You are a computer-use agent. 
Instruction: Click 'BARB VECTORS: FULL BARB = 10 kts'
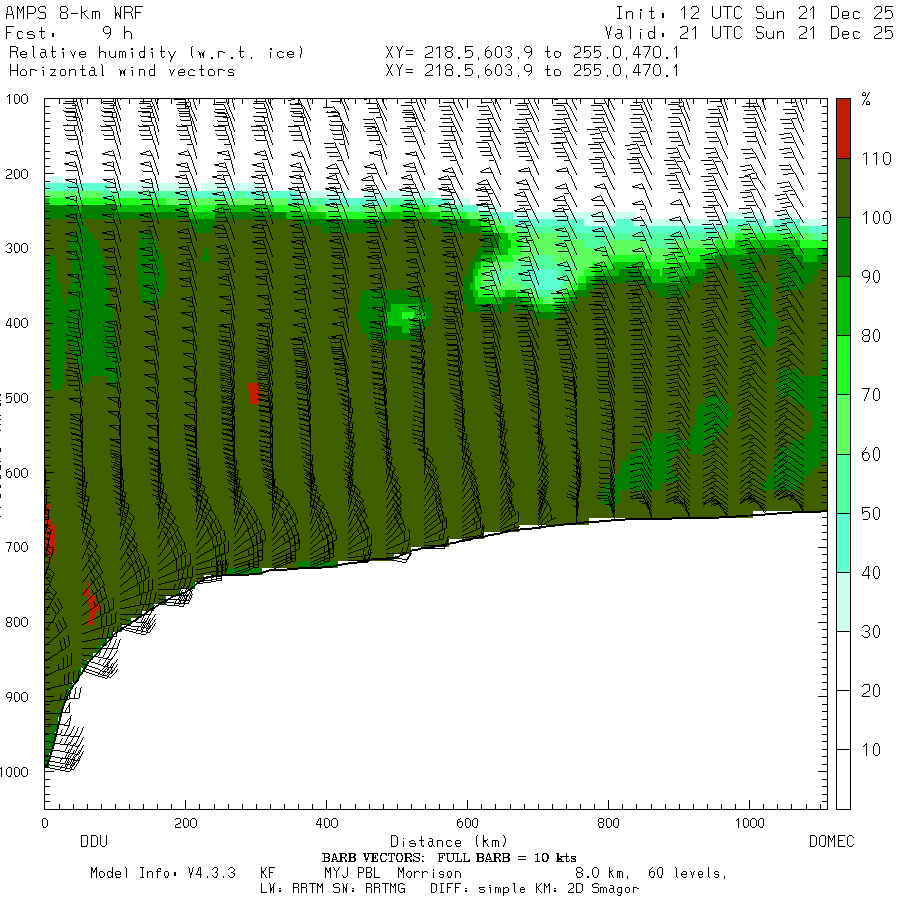[449, 858]
